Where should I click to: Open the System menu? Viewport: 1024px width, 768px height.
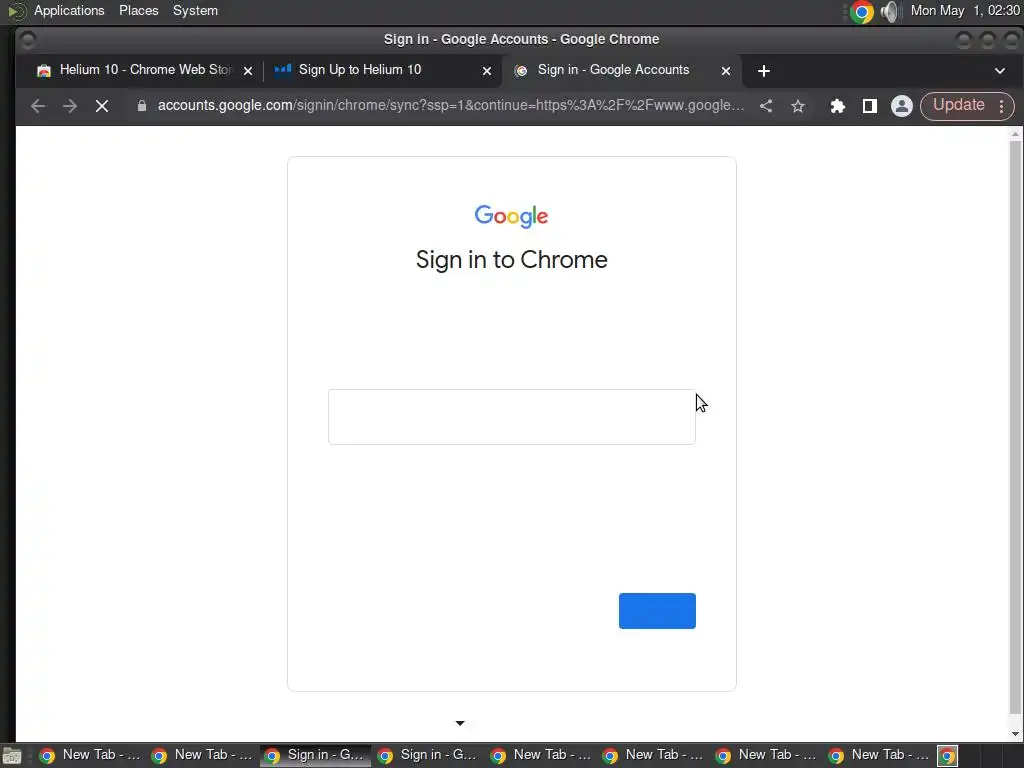[195, 10]
